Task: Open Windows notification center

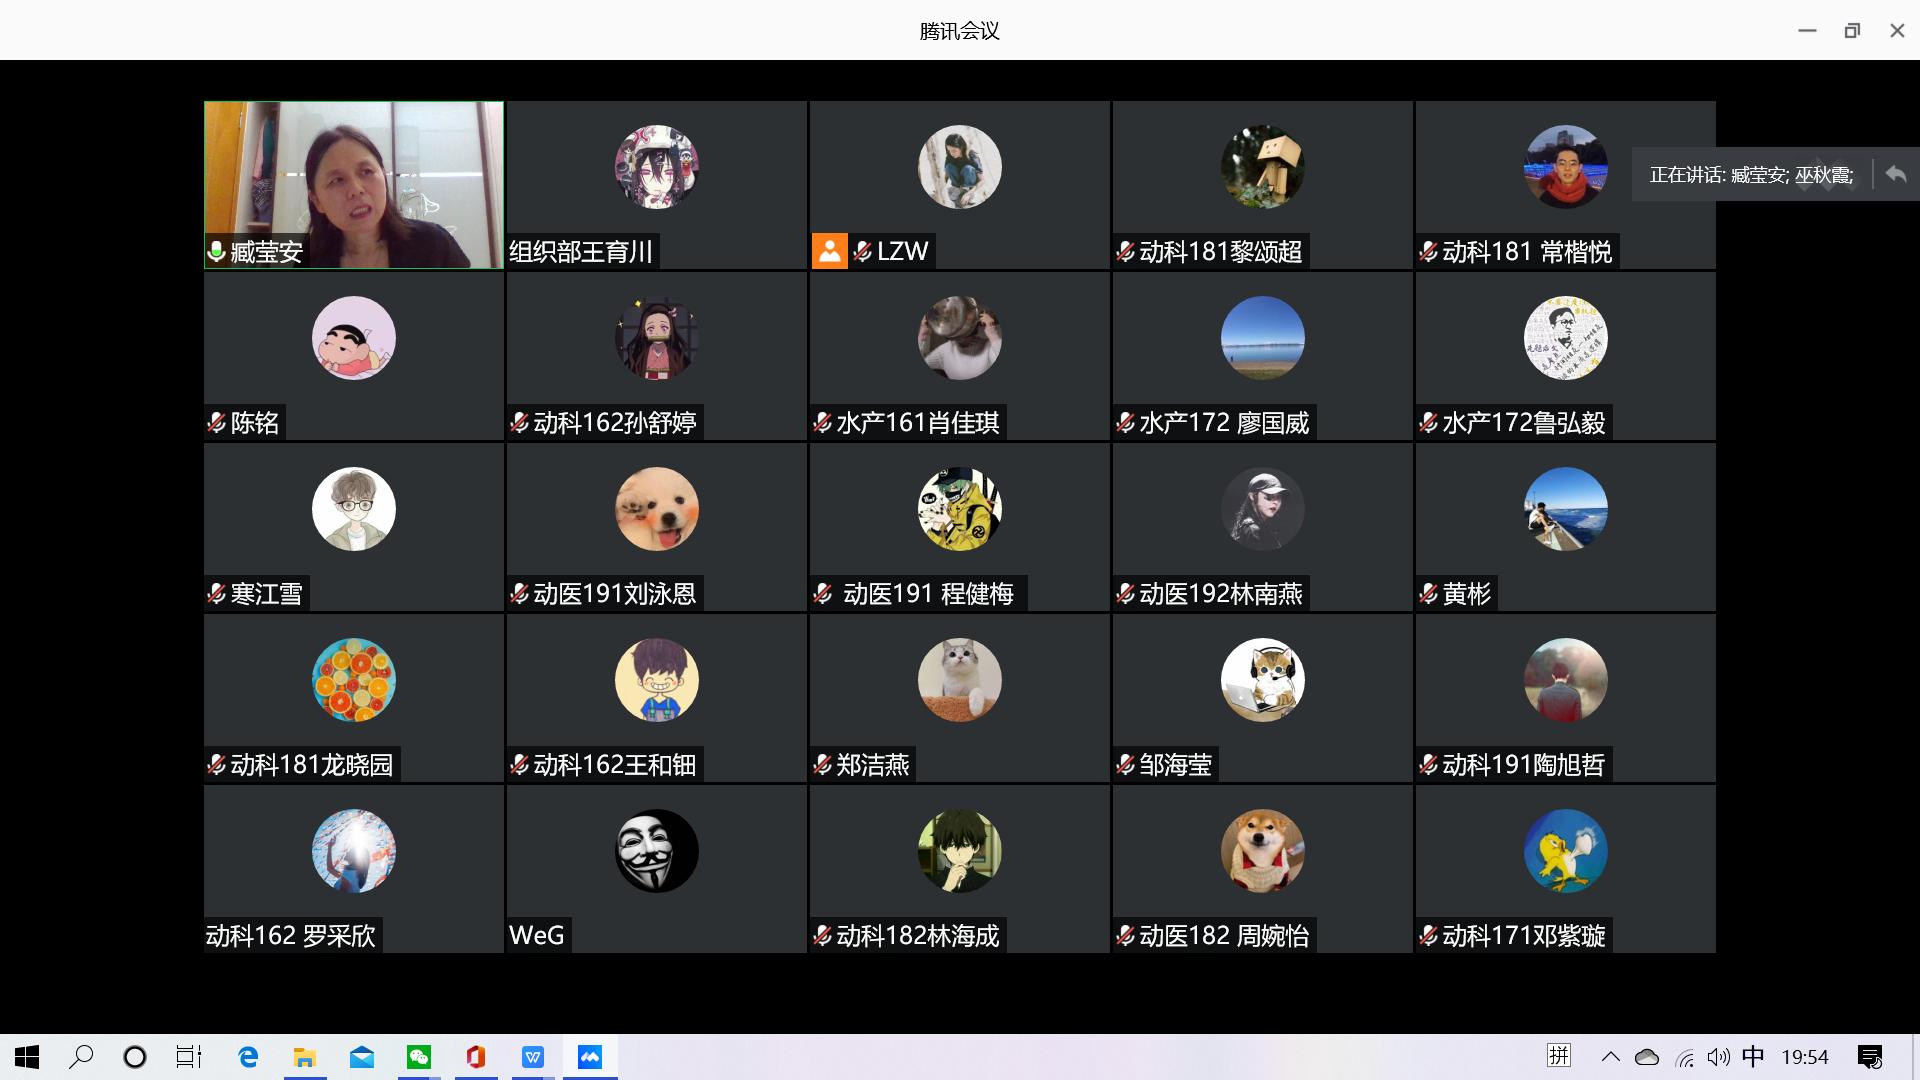Action: (1869, 1057)
